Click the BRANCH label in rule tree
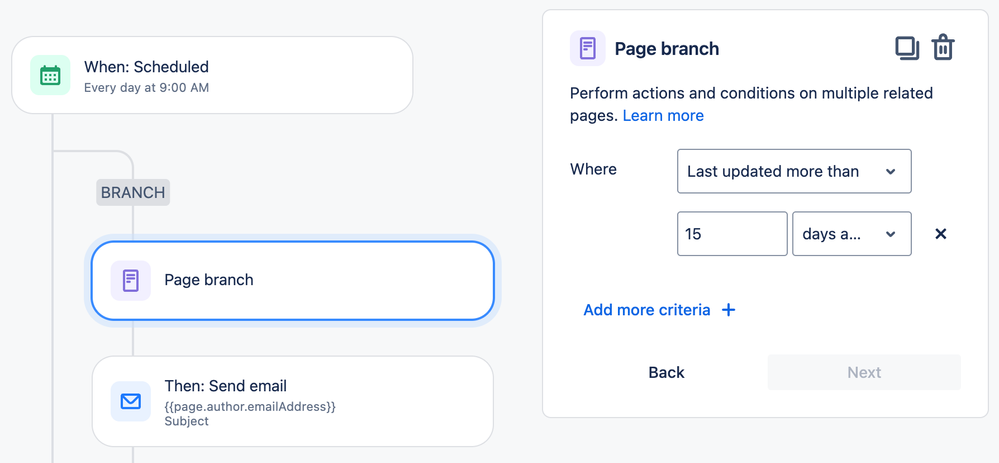999x463 pixels. point(133,192)
